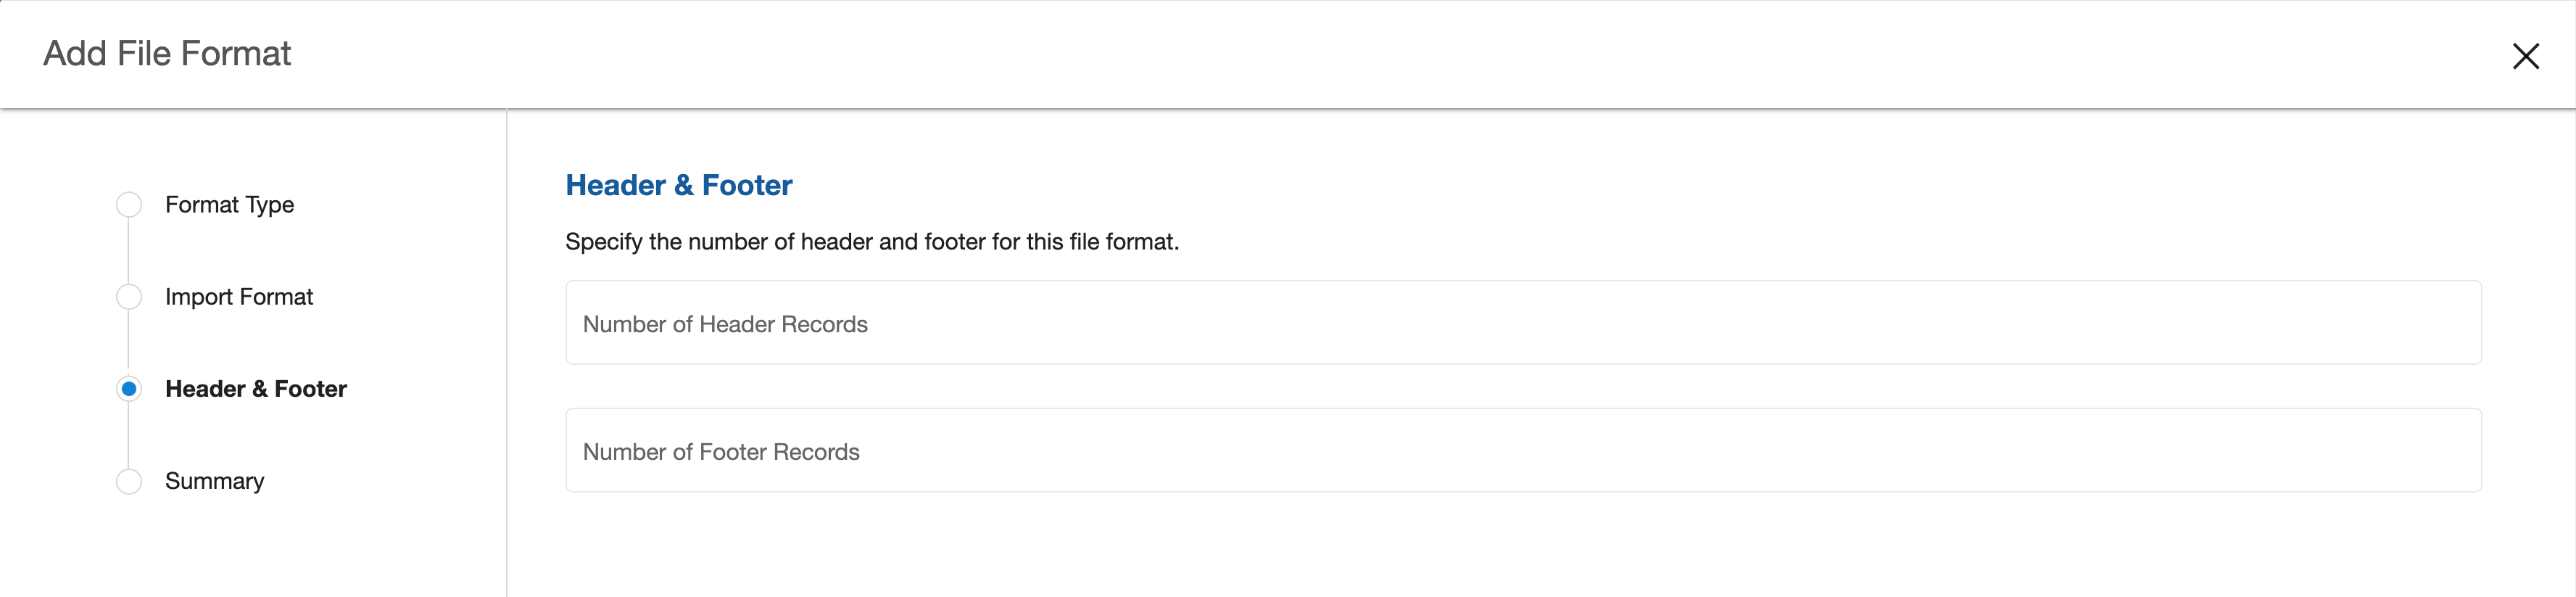
Task: Select the Import Format step circle
Action: point(129,297)
